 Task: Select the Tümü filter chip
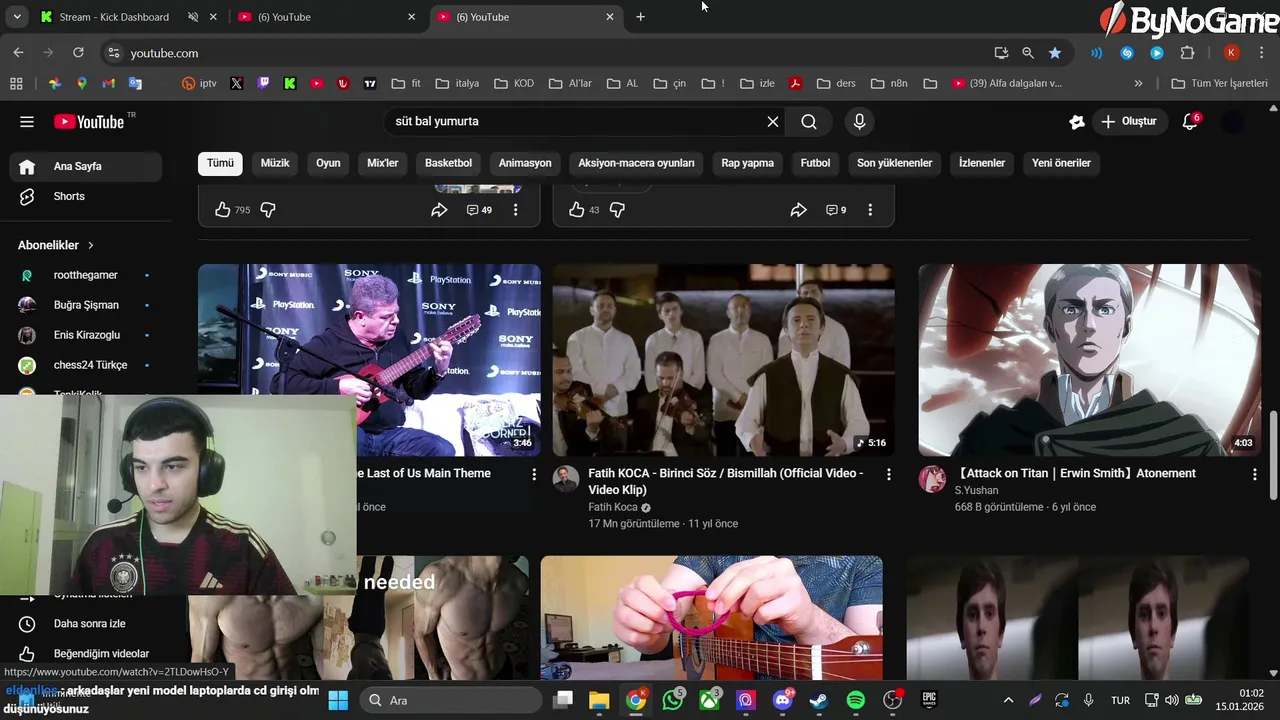[x=220, y=163]
